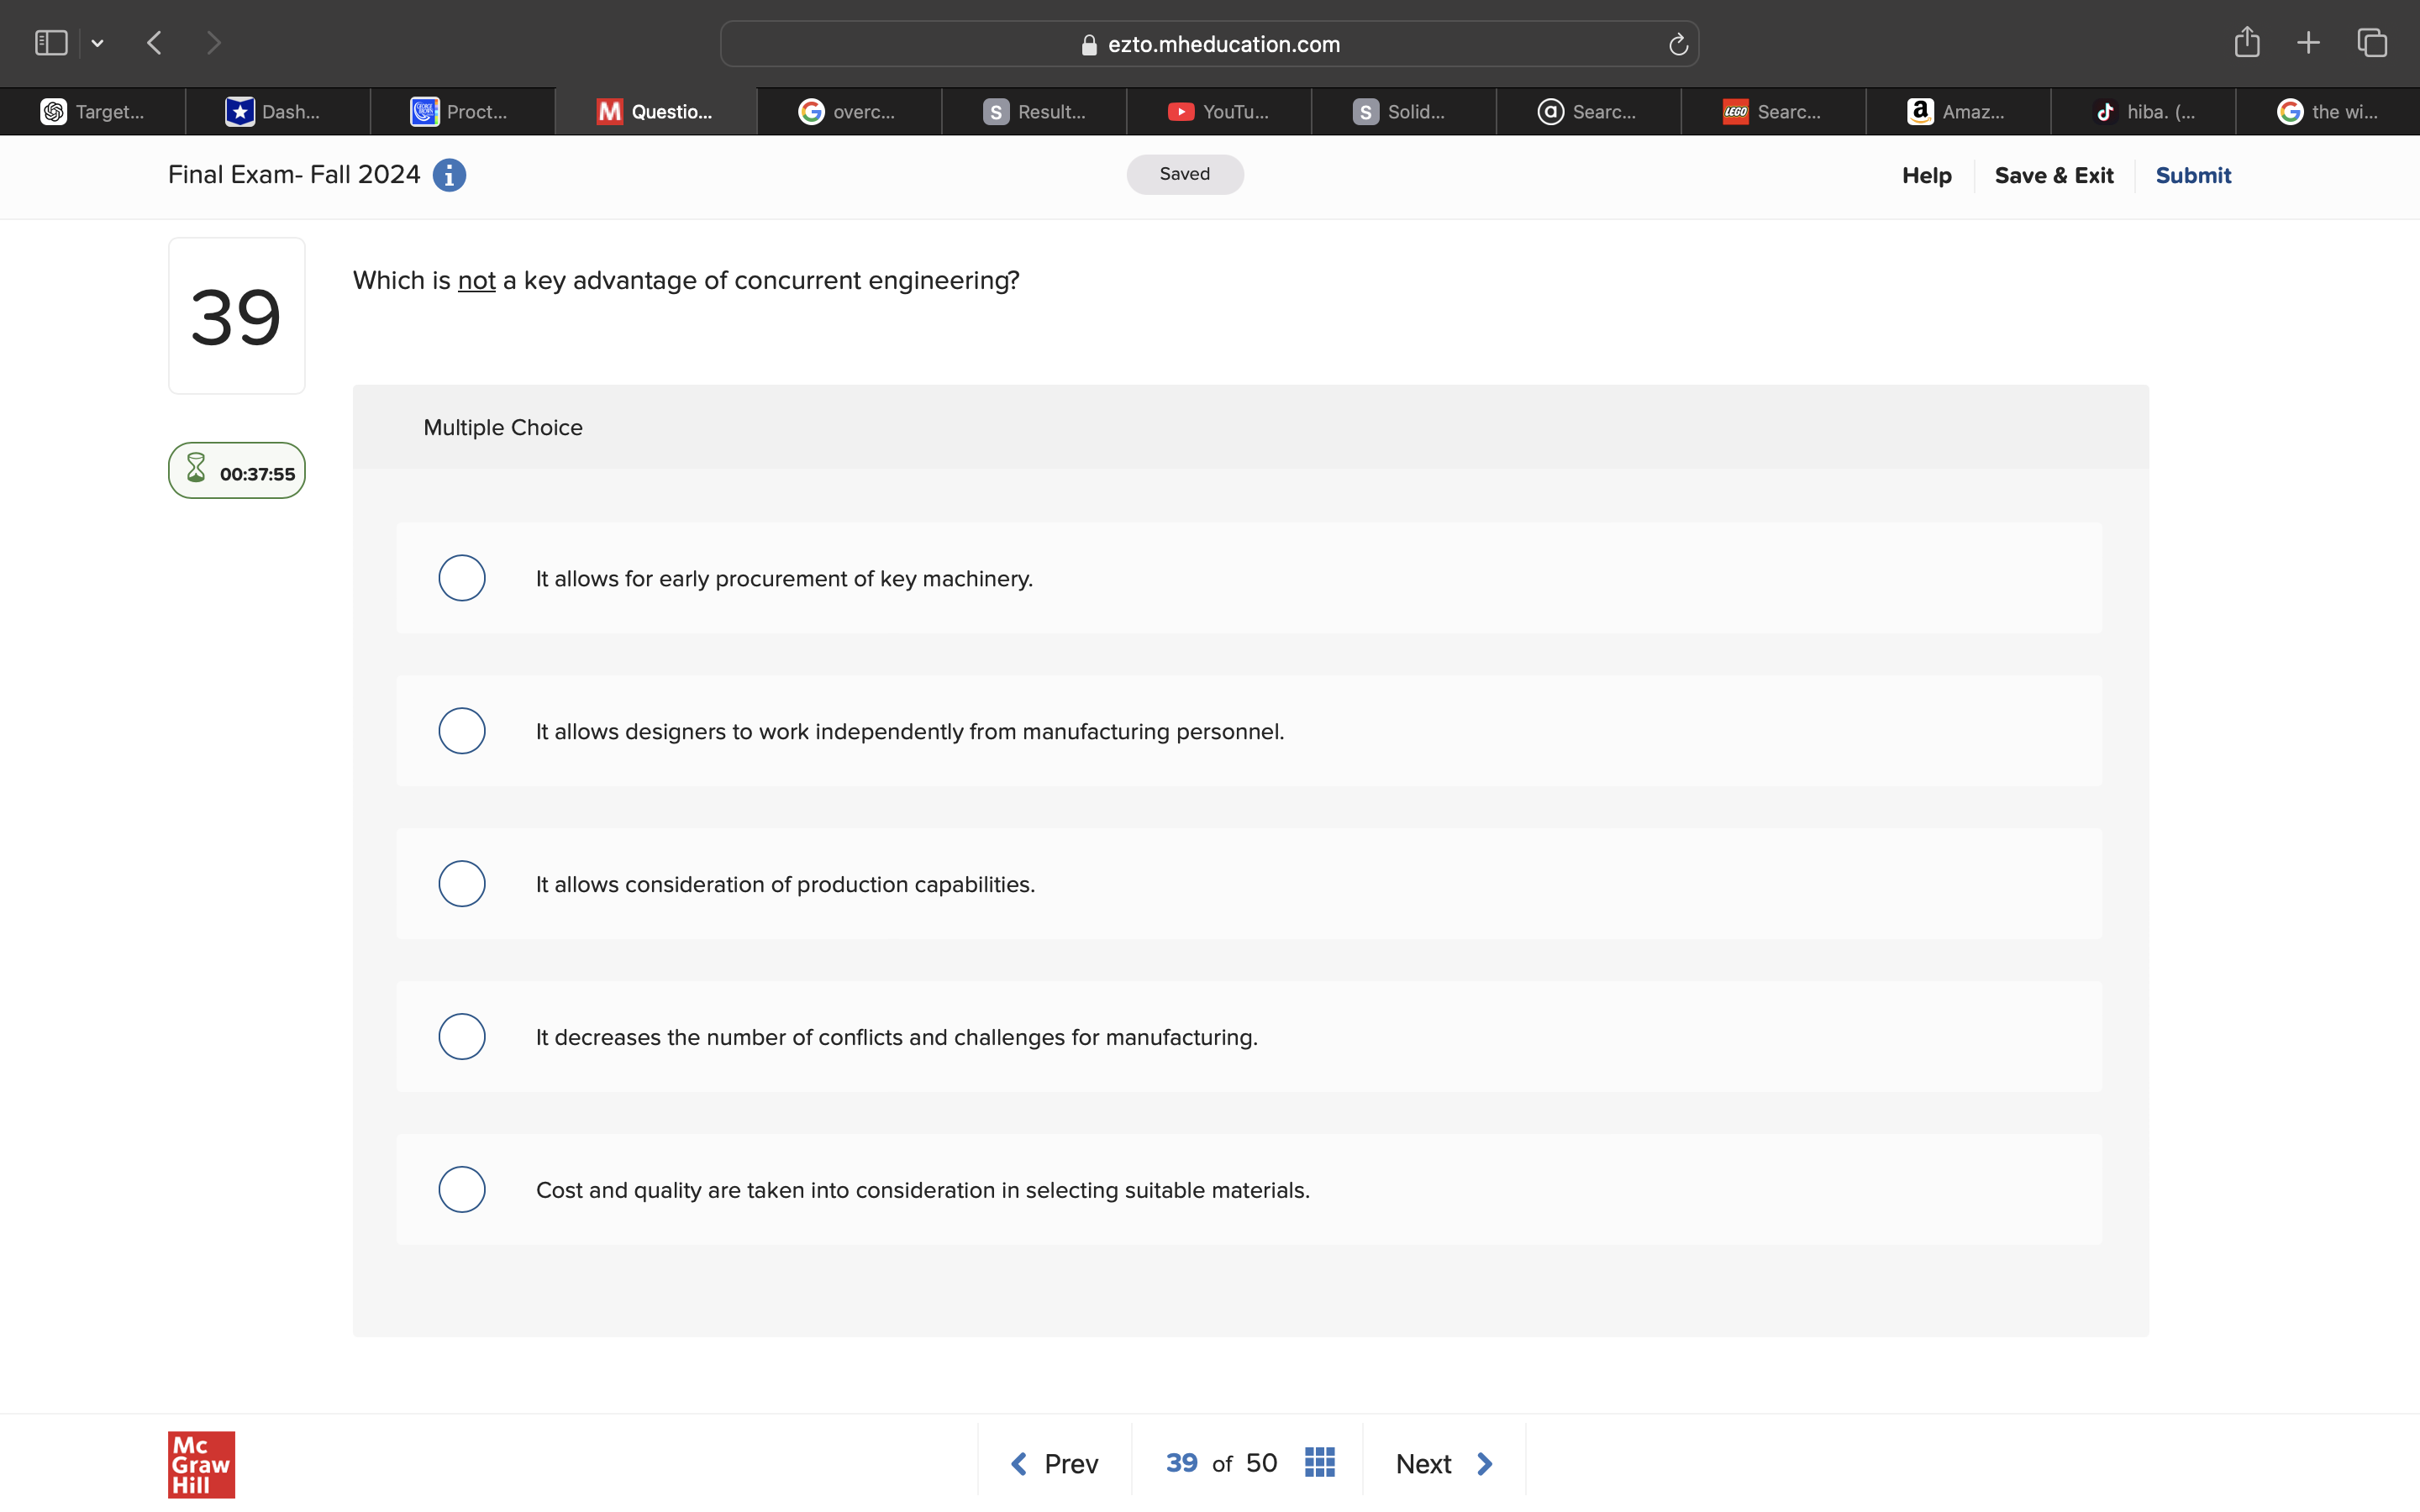Screen dimensions: 2420x1512
Task: Toggle the Safari sidebar icon
Action: [x=51, y=42]
